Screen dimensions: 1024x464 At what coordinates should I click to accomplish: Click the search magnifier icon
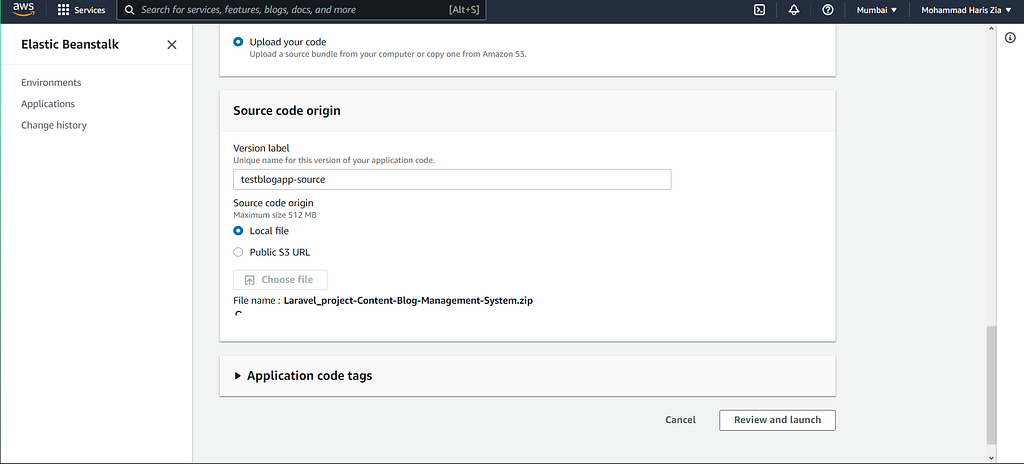pyautogui.click(x=129, y=10)
